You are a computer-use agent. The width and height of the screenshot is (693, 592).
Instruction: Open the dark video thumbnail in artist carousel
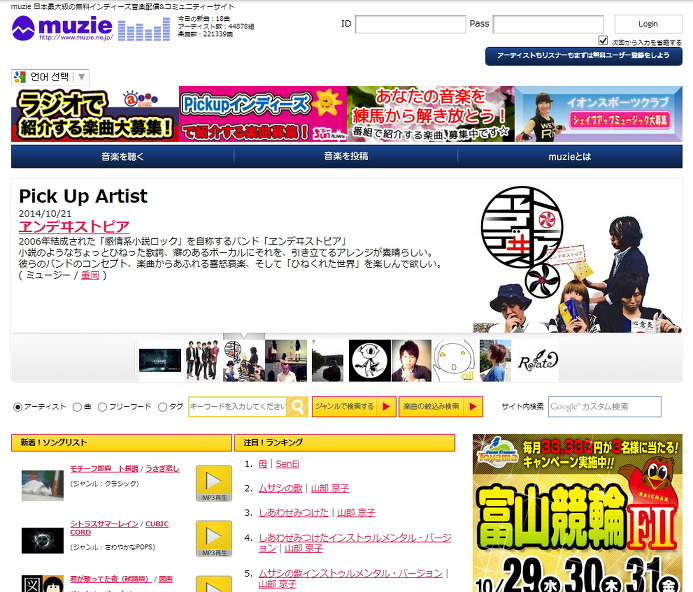pyautogui.click(x=160, y=360)
